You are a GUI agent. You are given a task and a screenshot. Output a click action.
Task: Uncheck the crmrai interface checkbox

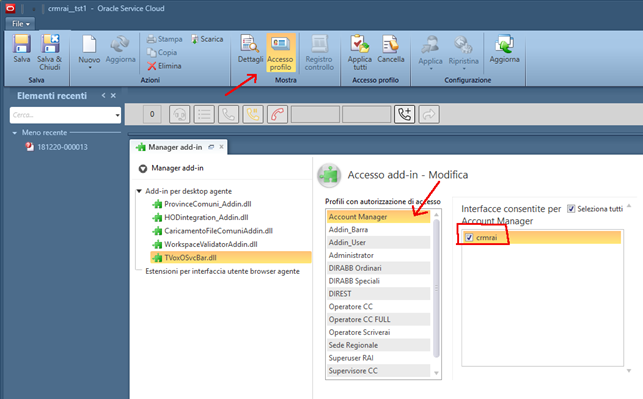click(x=469, y=237)
